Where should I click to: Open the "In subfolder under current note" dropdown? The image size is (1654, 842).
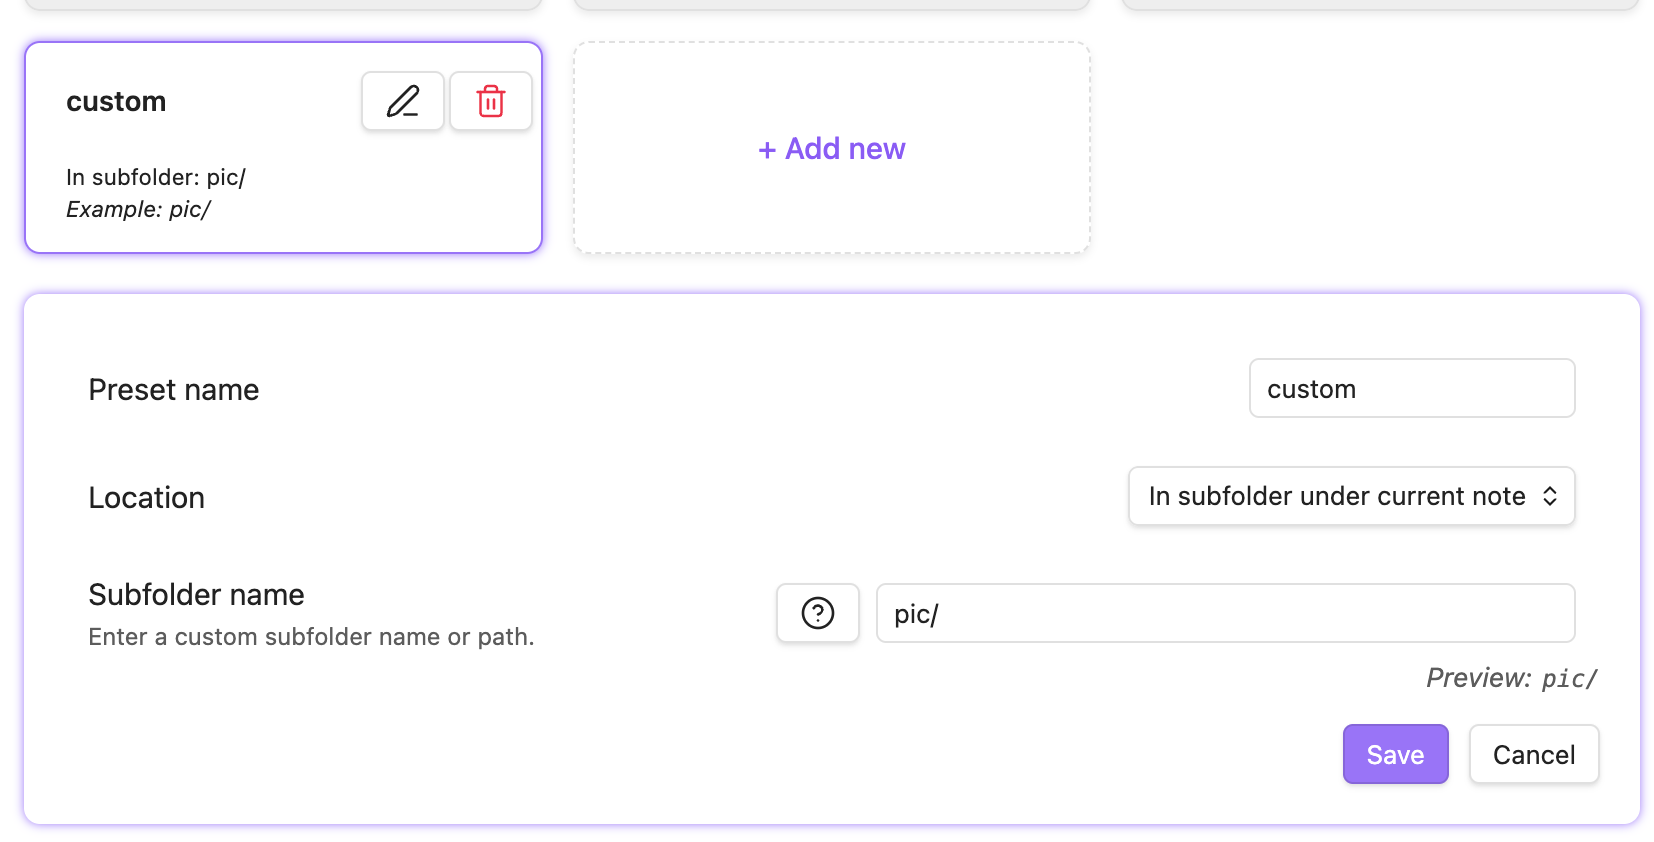pos(1336,496)
